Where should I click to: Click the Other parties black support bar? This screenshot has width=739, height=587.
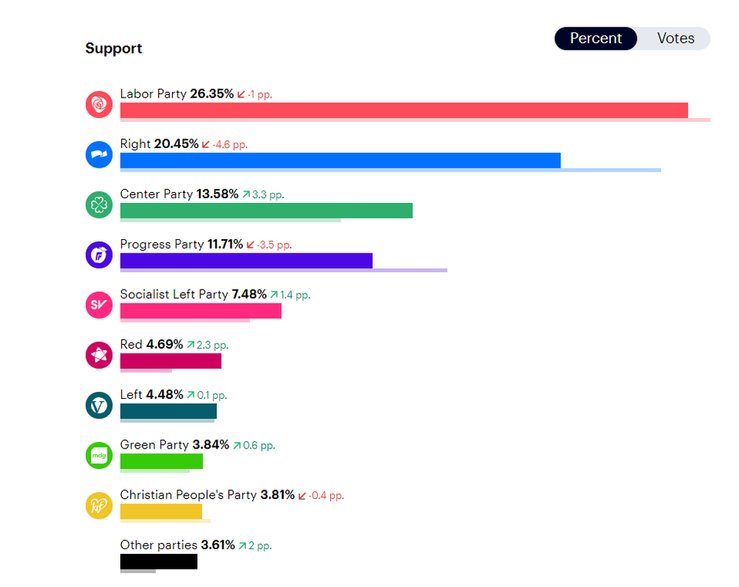(x=158, y=561)
